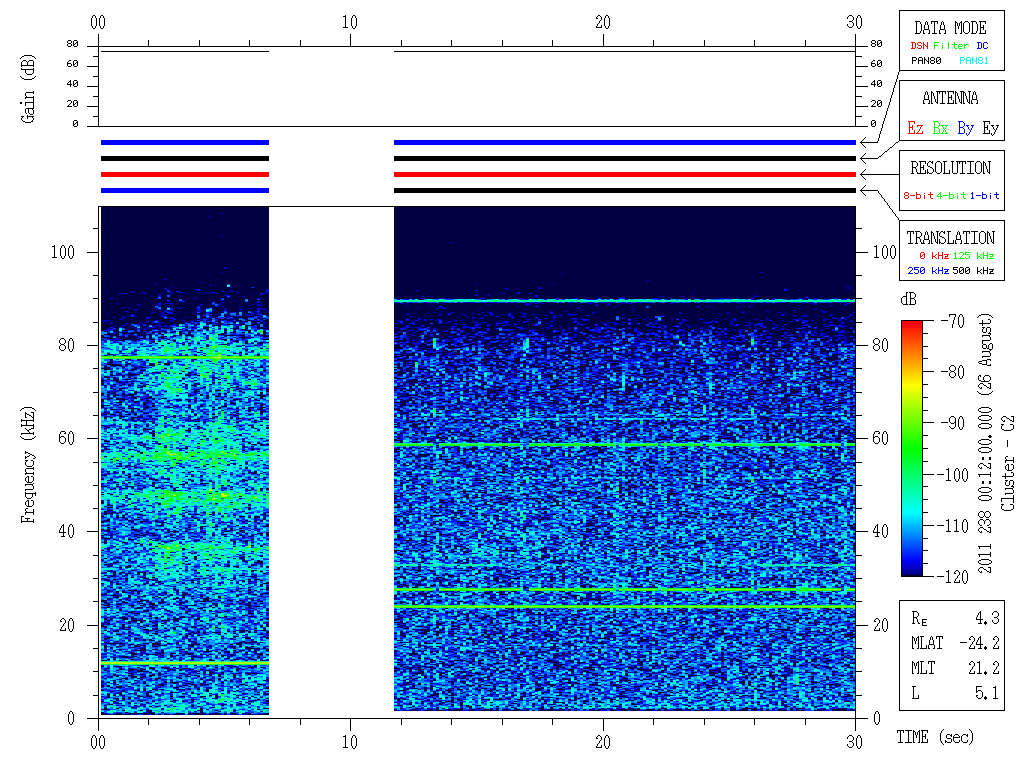1024x768 pixels.
Task: Select the blue DC data mode label
Action: tap(982, 46)
